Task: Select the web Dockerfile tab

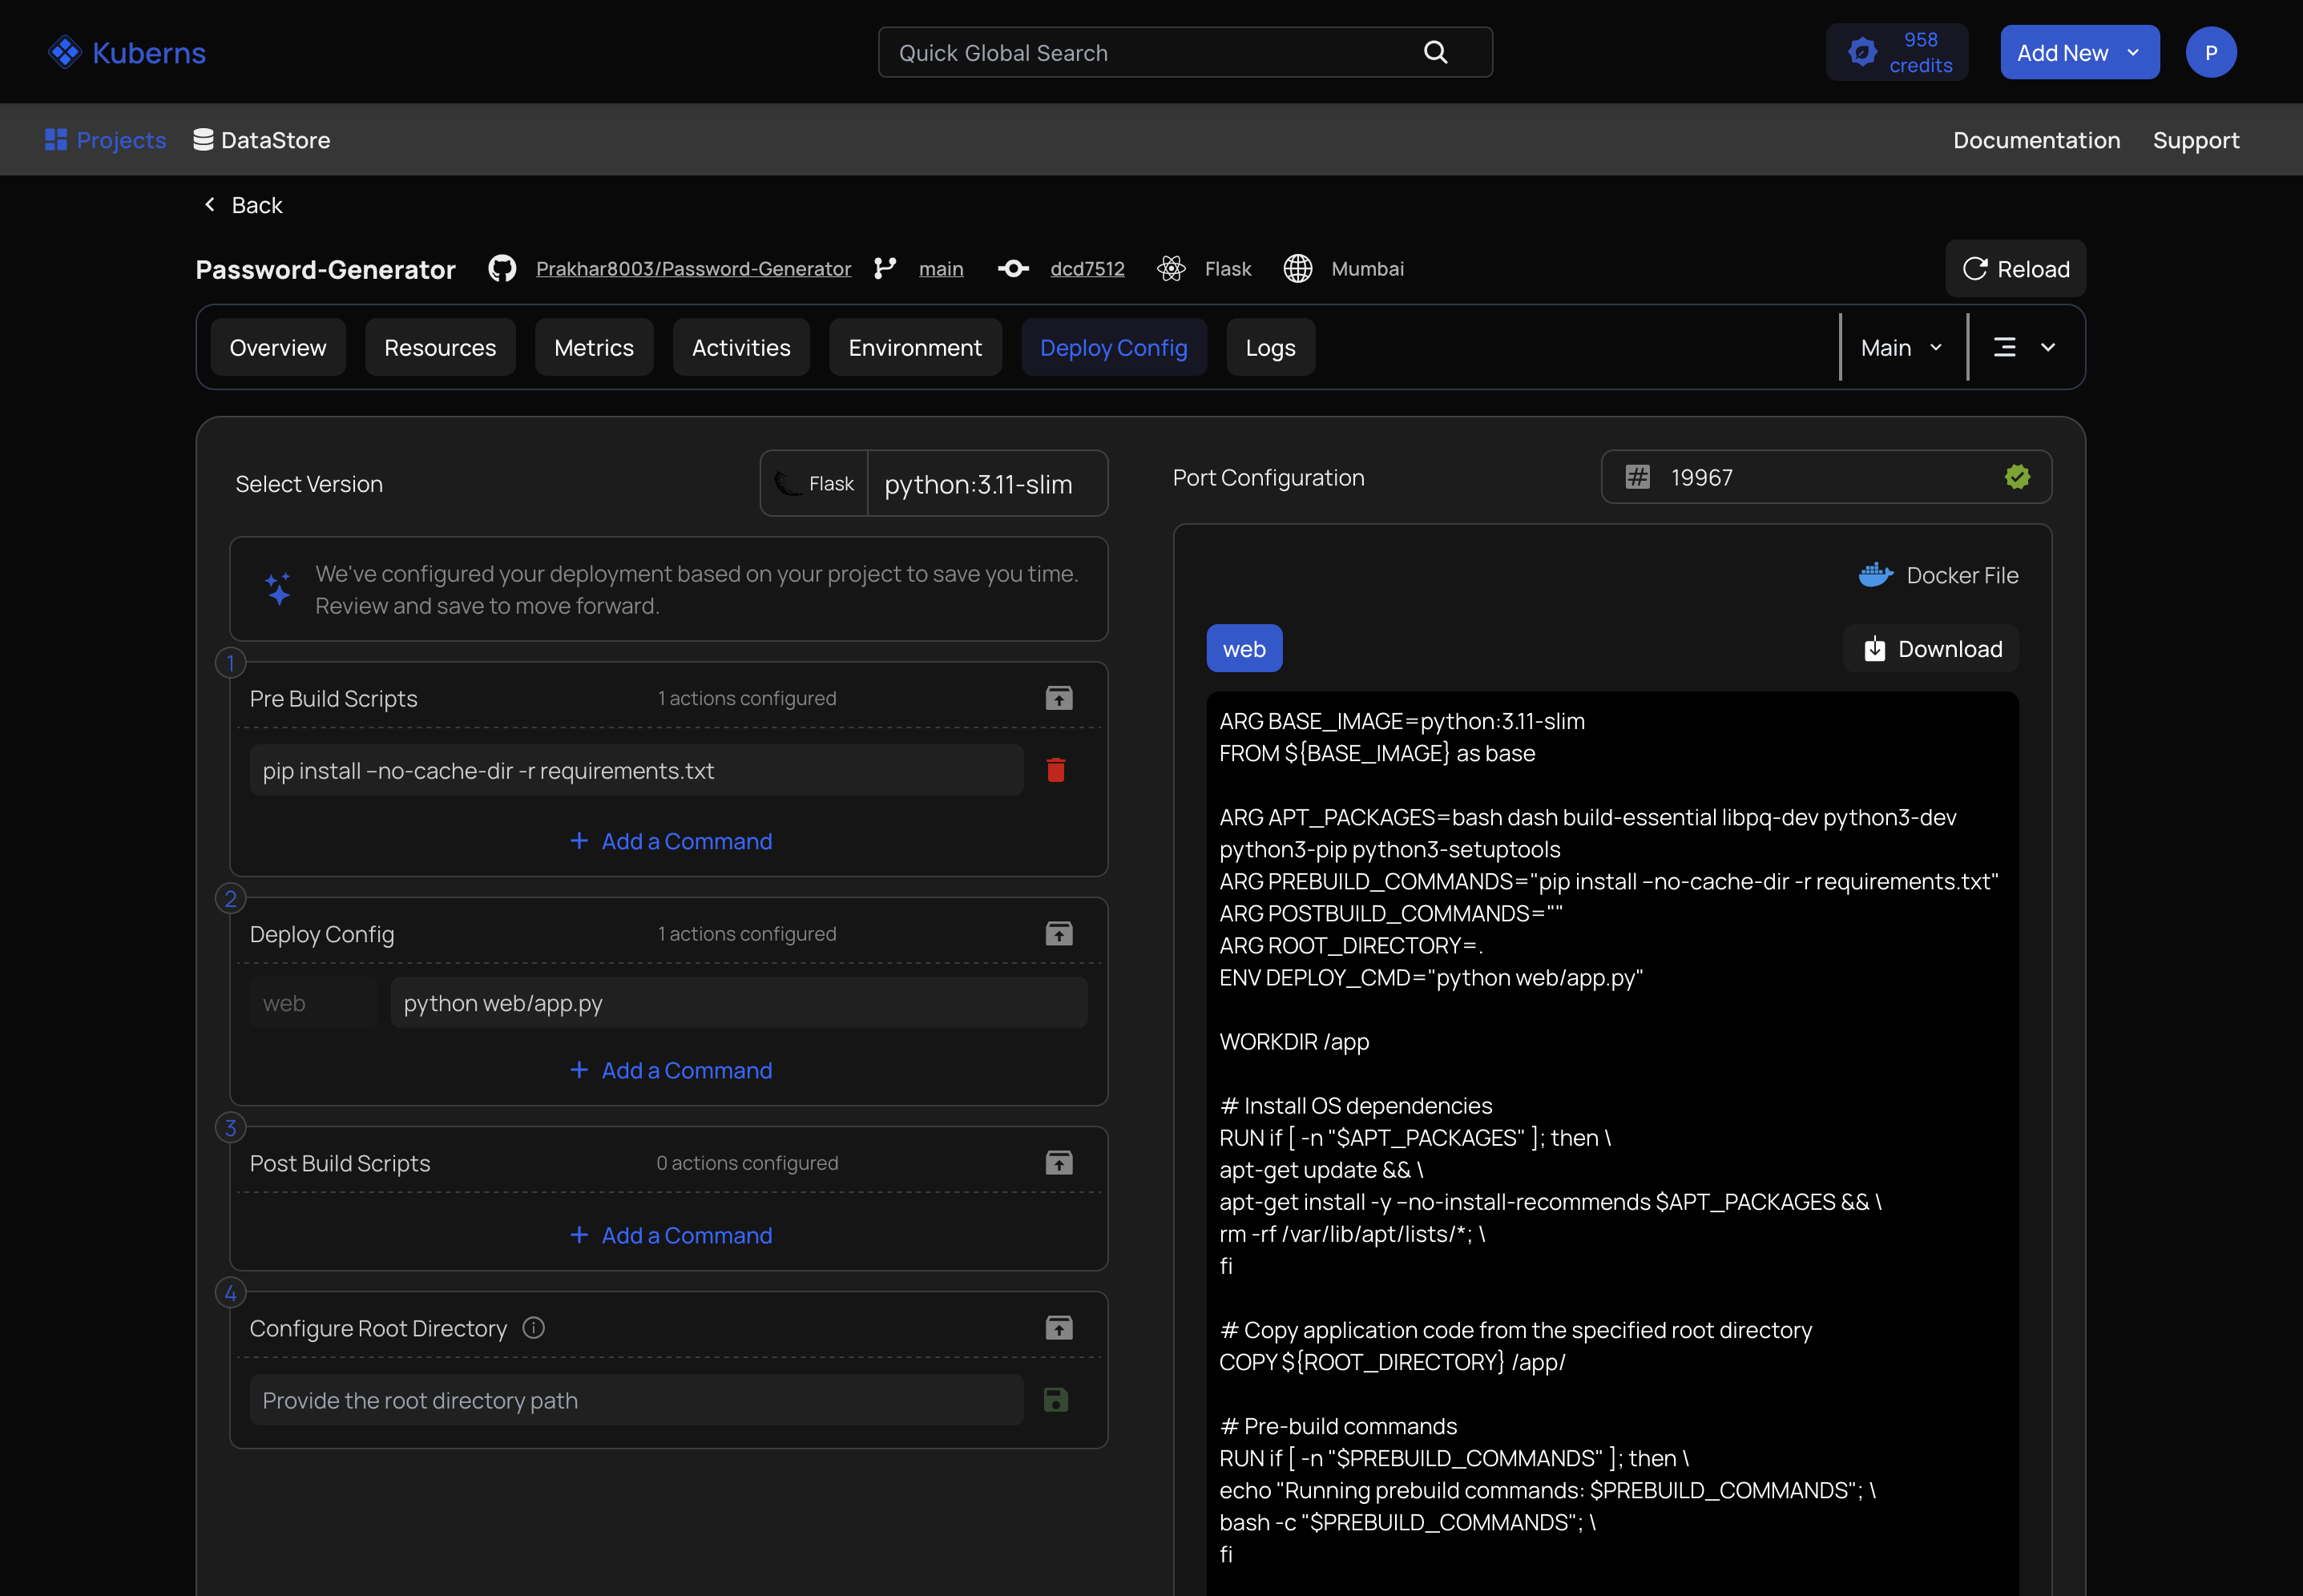Action: tap(1244, 649)
